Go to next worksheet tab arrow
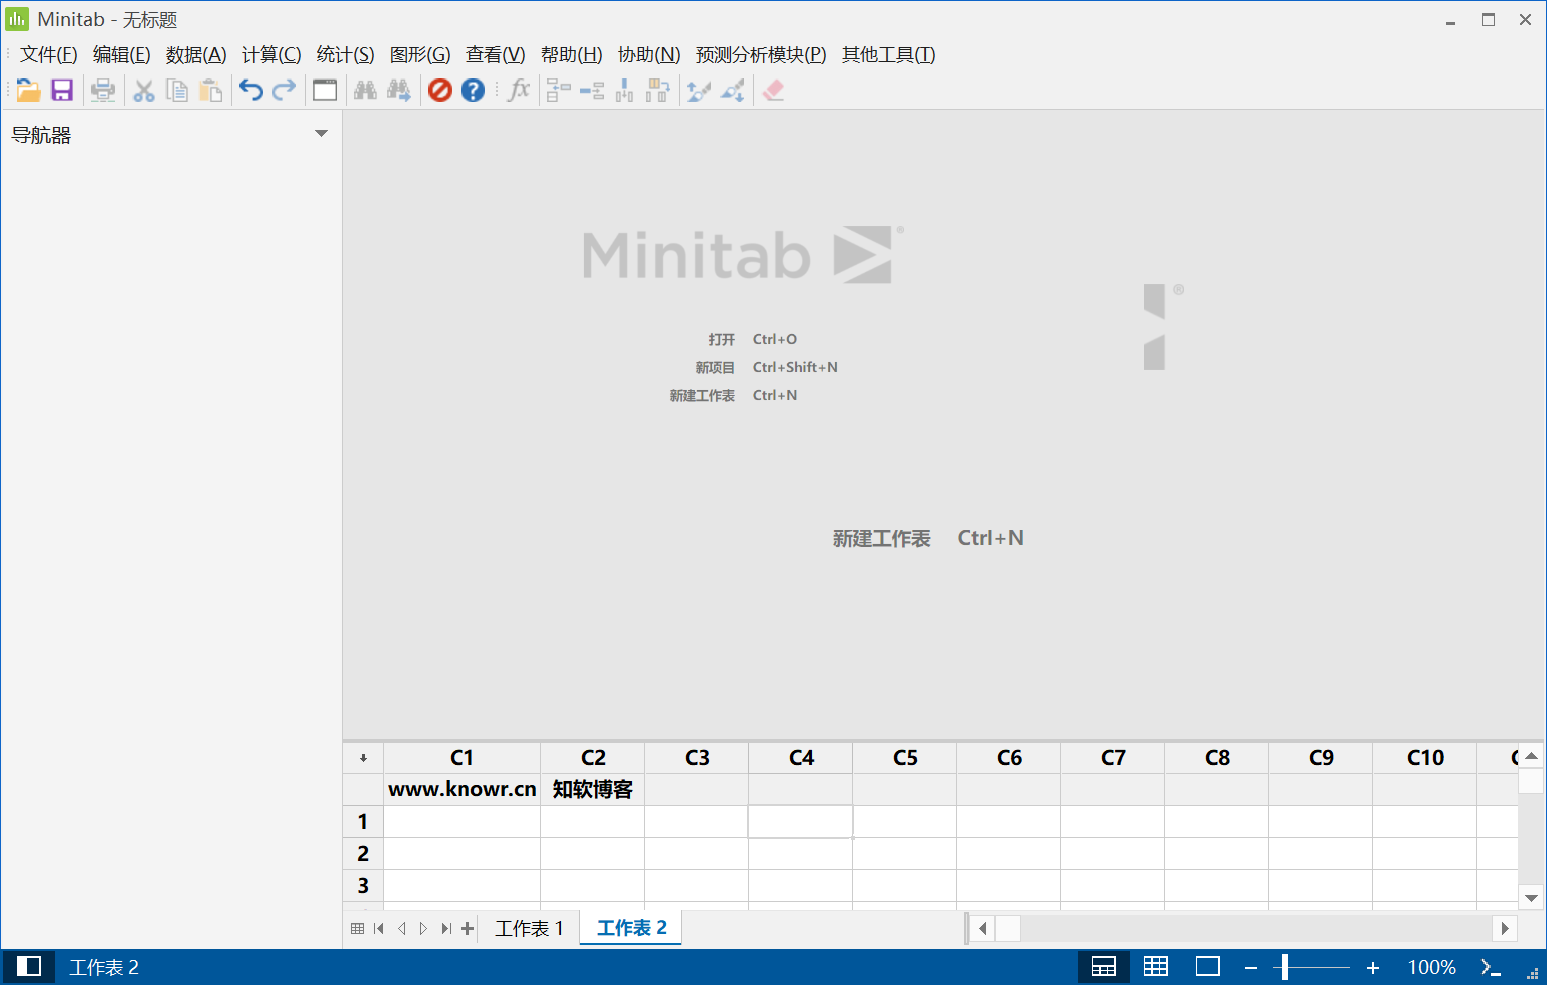 (x=423, y=929)
